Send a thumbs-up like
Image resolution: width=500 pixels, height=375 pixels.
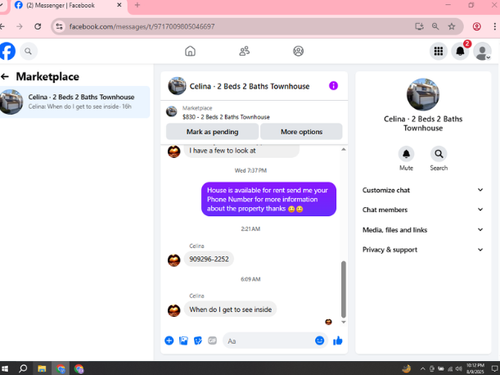(x=338, y=341)
